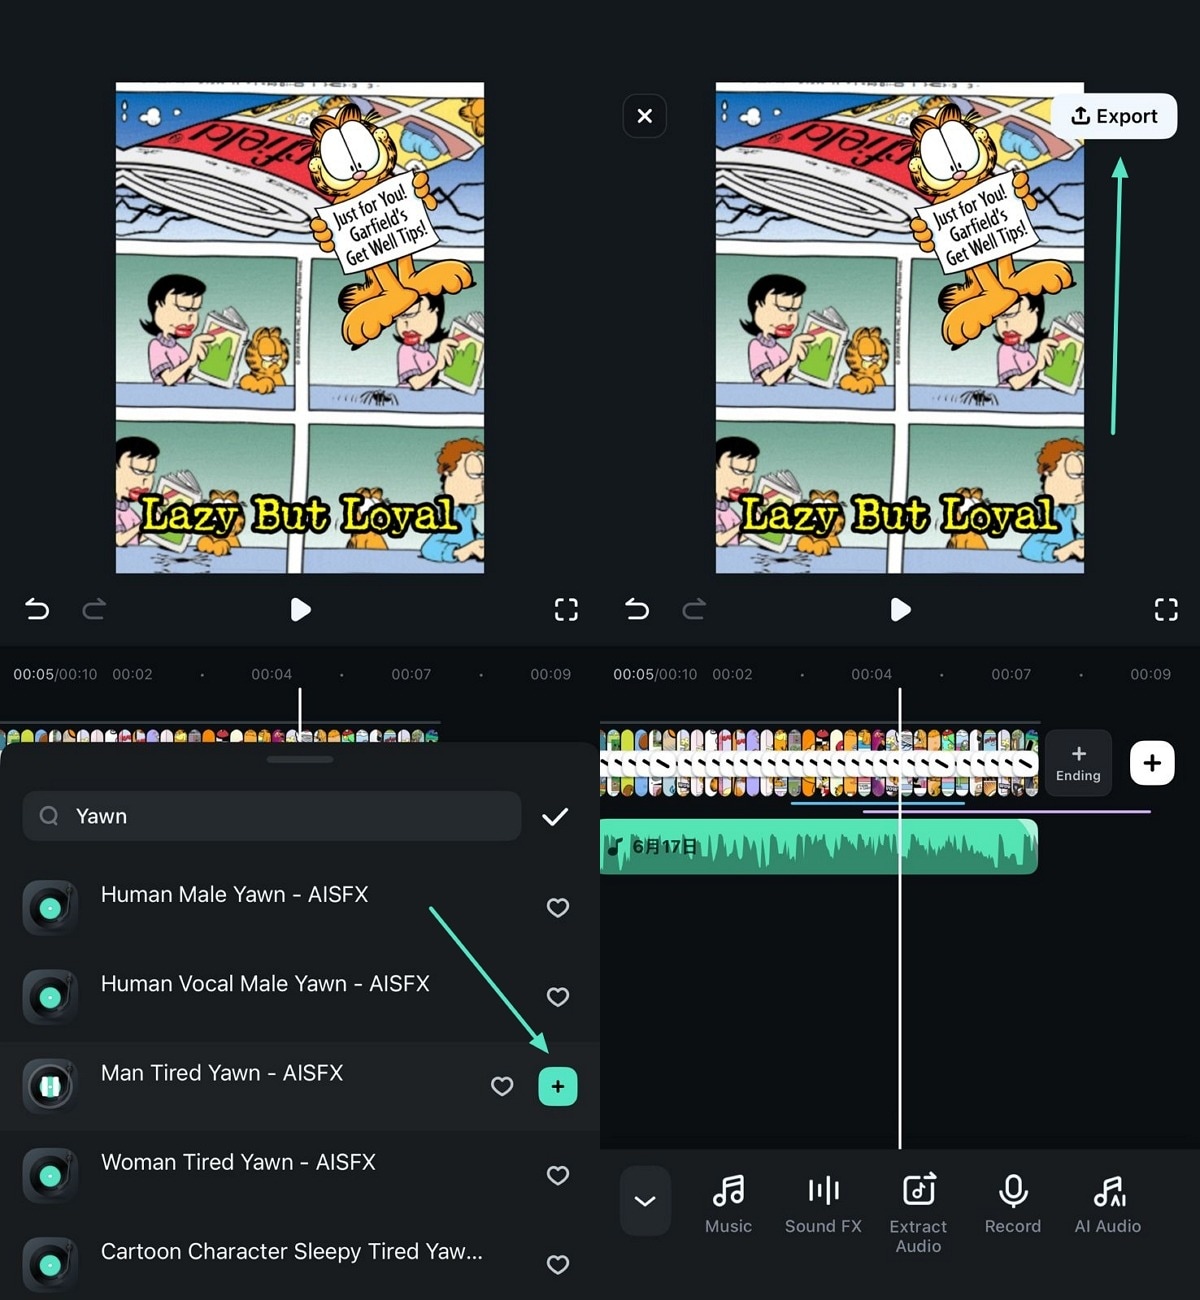Tap the 00:05/00:10 time counter in the sound search screen
Viewport: 1200px width, 1300px height.
click(55, 674)
